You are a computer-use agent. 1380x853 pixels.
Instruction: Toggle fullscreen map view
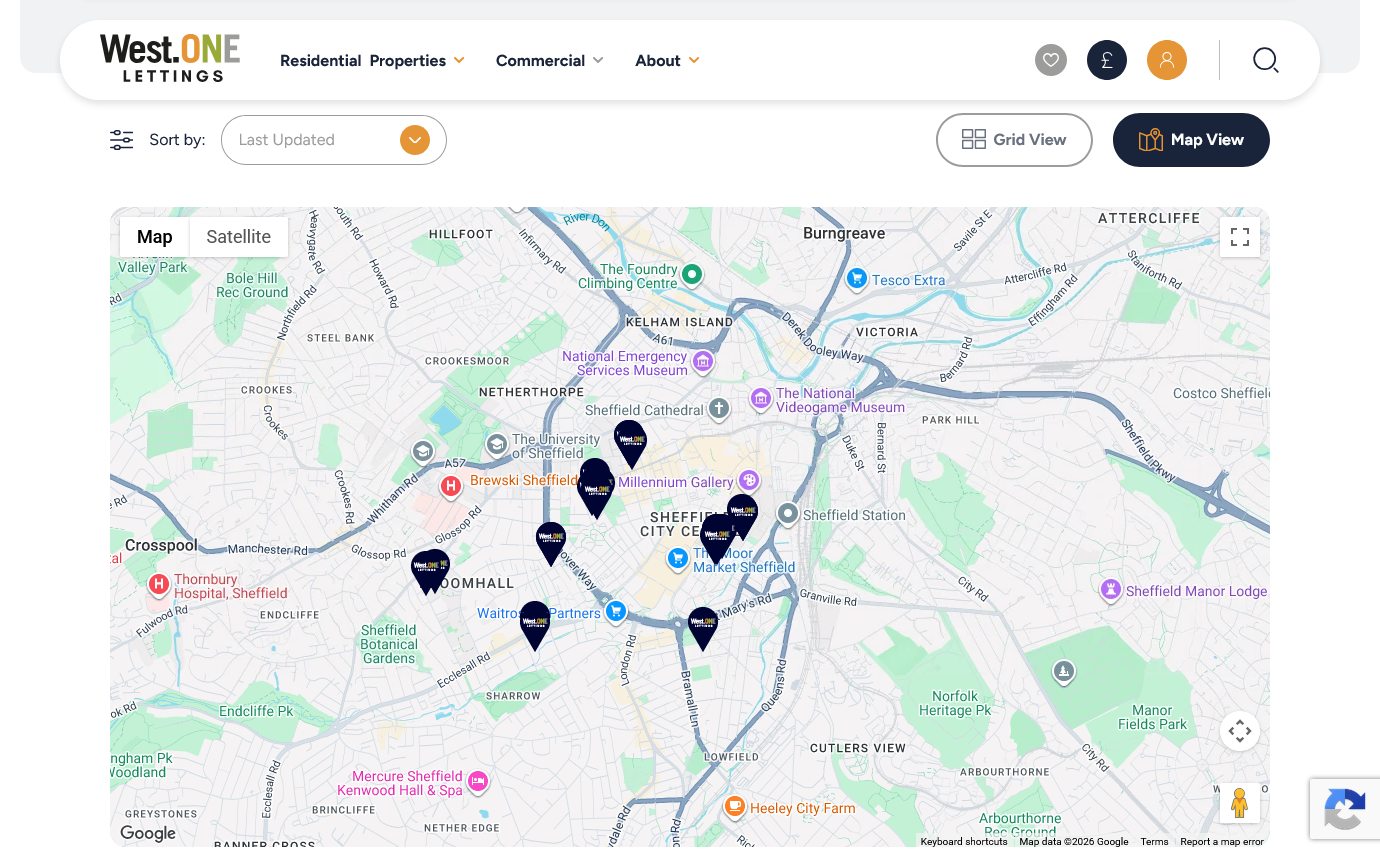click(x=1240, y=237)
